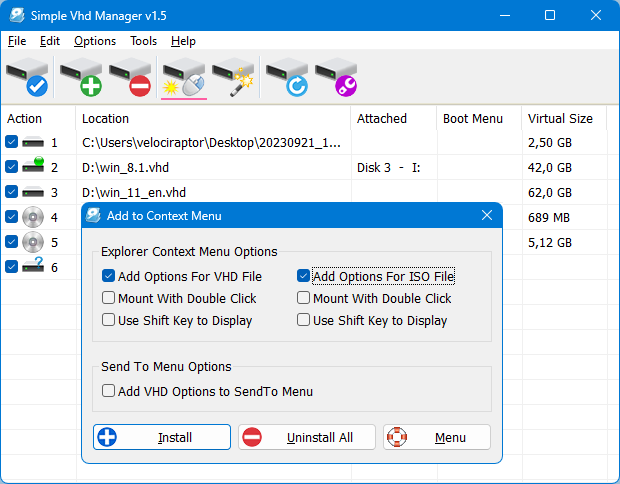Click the ISO disc icon in row 4
Screen dimensions: 620x484
click(x=33, y=216)
